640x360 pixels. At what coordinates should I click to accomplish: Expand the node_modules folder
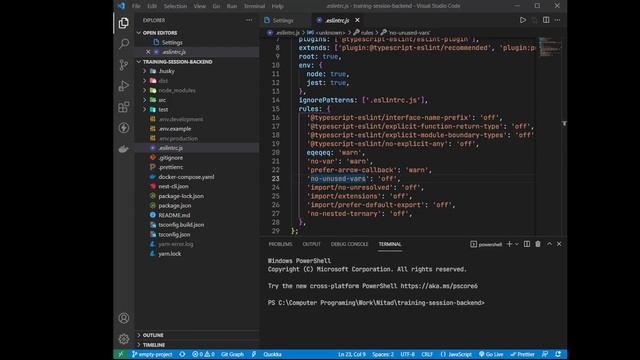(144, 90)
